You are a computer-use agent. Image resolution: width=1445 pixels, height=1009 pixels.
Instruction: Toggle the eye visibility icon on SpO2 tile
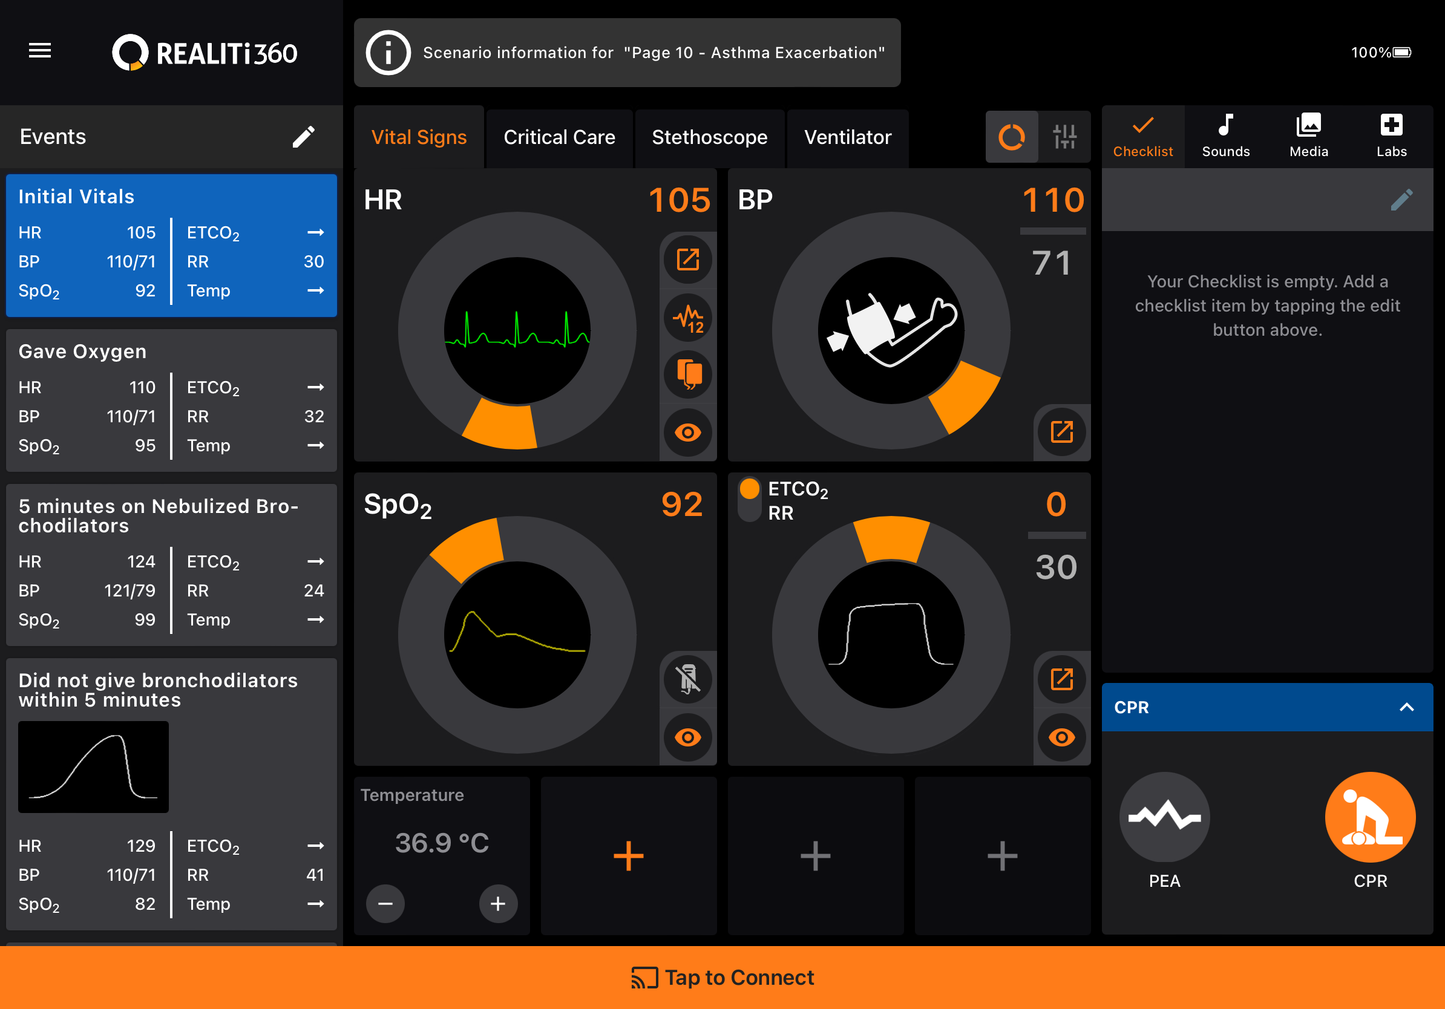(x=688, y=738)
